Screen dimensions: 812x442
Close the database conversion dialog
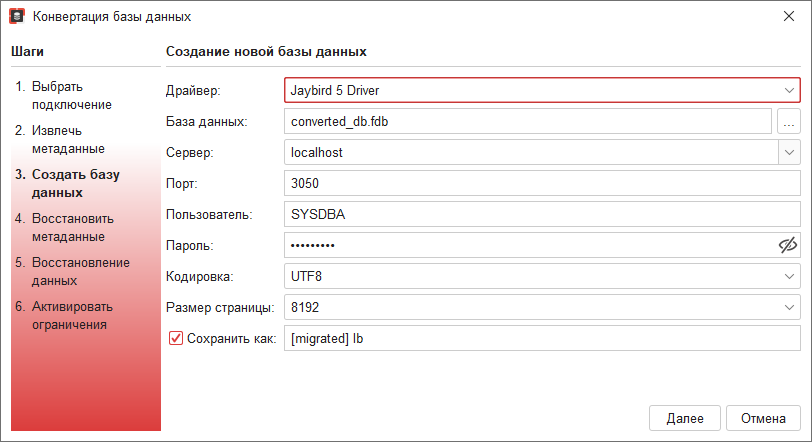(789, 16)
